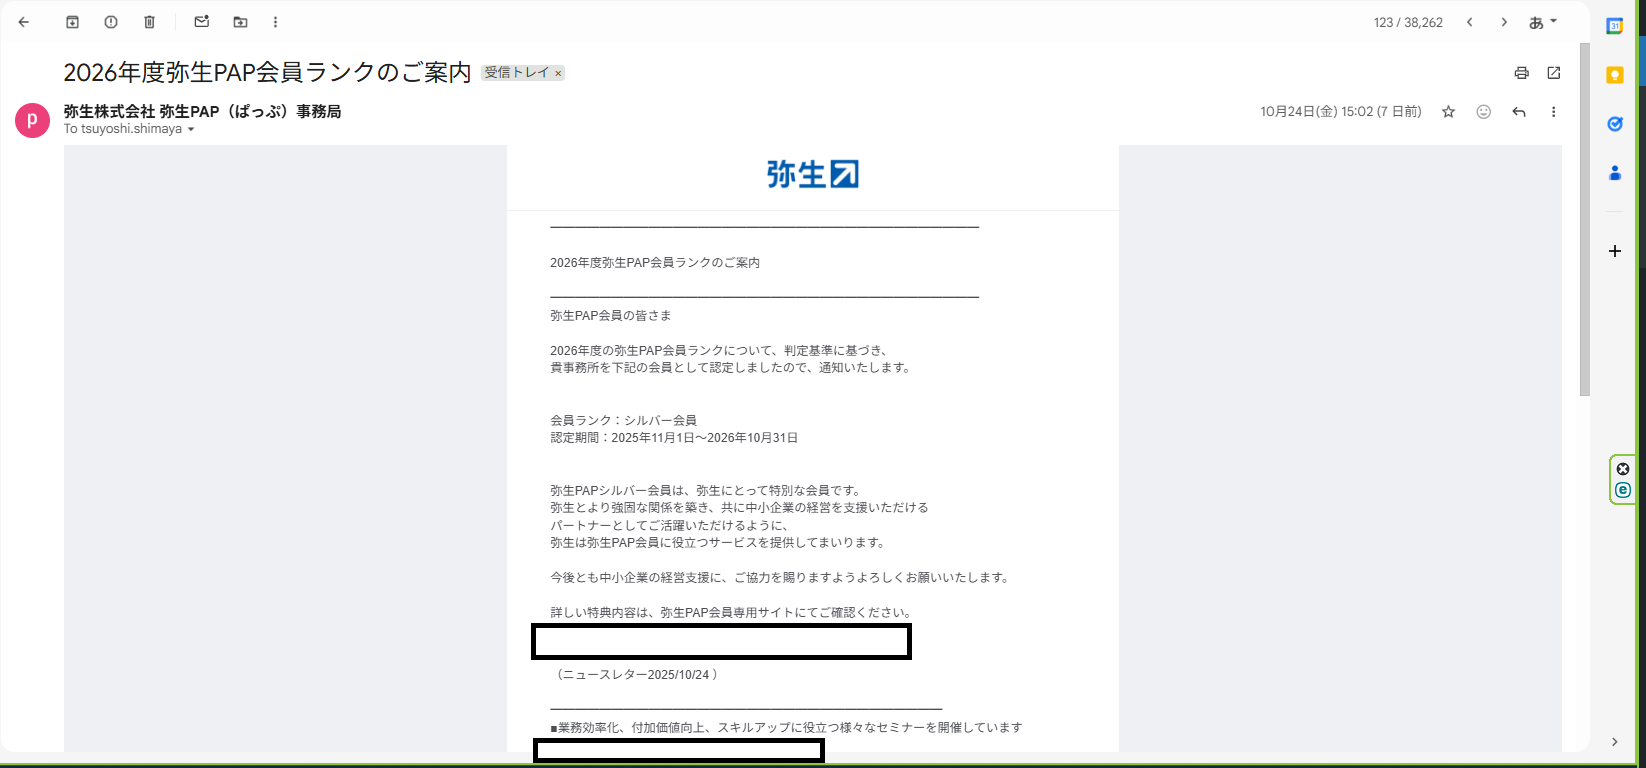Report this email as spam

tap(111, 22)
